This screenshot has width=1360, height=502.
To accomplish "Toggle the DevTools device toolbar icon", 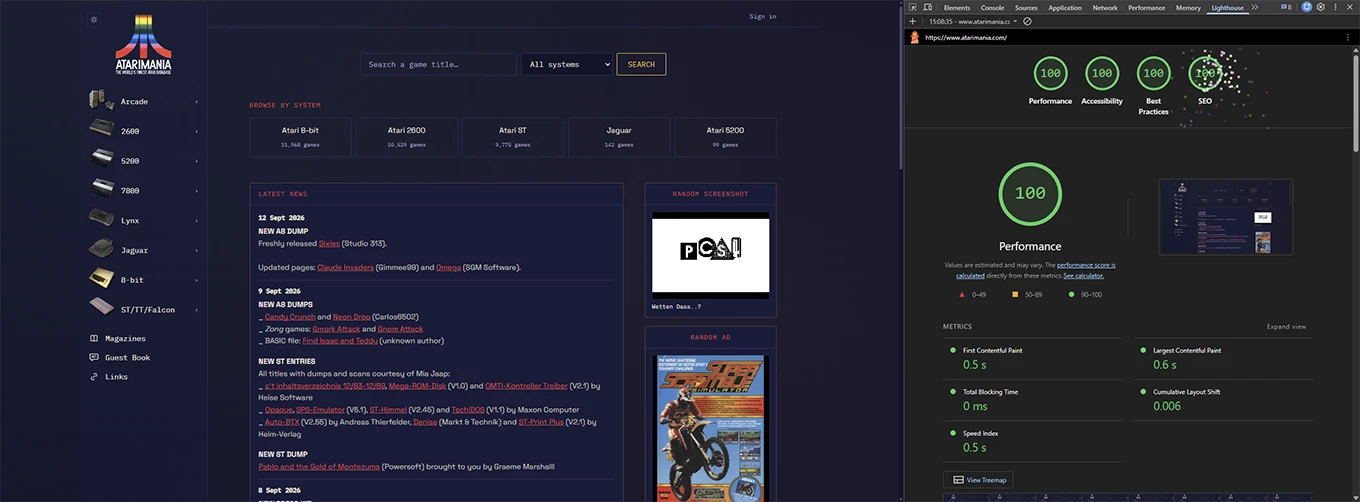I will (x=929, y=7).
